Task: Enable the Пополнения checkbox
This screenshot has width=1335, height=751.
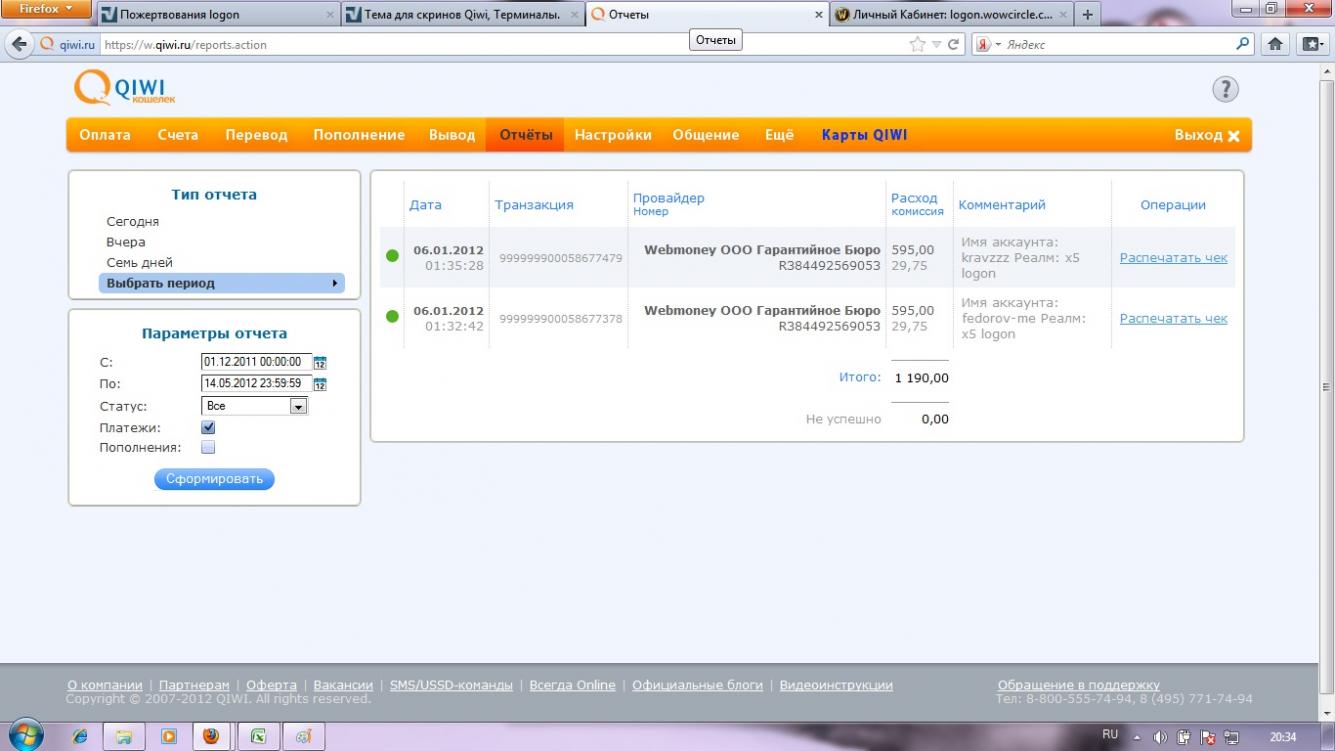Action: pyautogui.click(x=208, y=448)
